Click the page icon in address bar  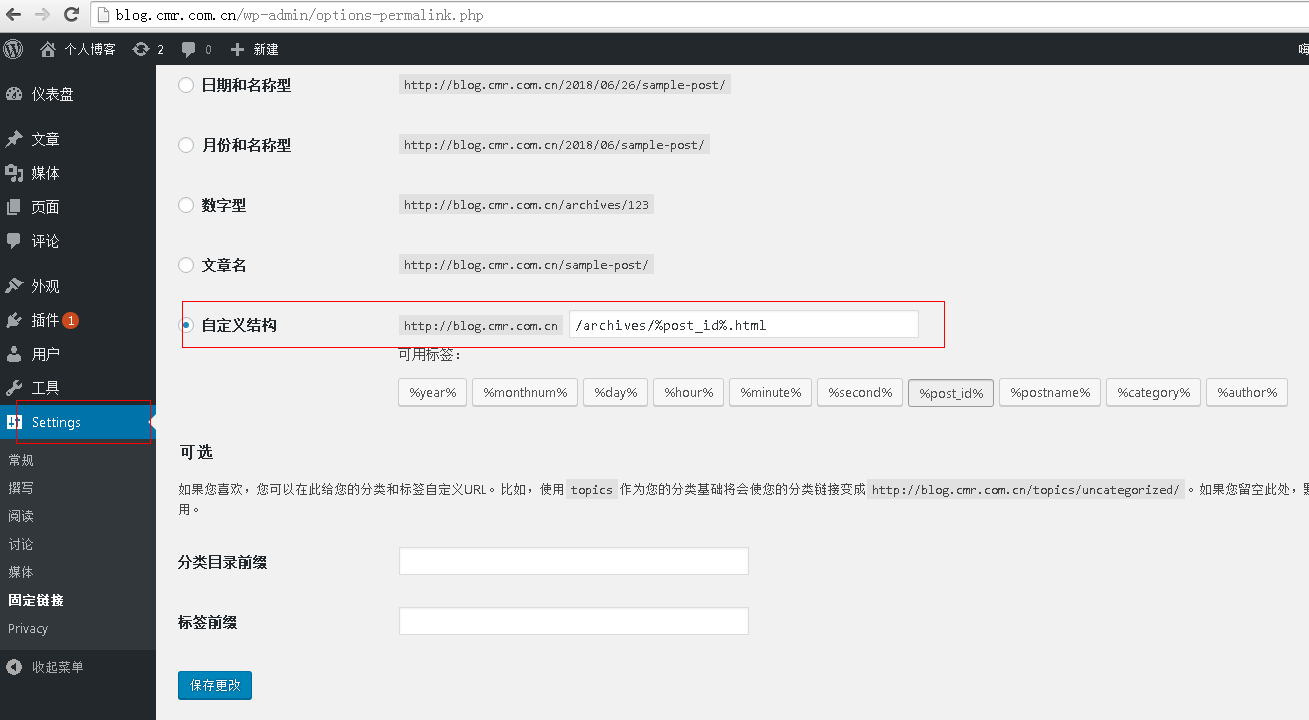105,15
